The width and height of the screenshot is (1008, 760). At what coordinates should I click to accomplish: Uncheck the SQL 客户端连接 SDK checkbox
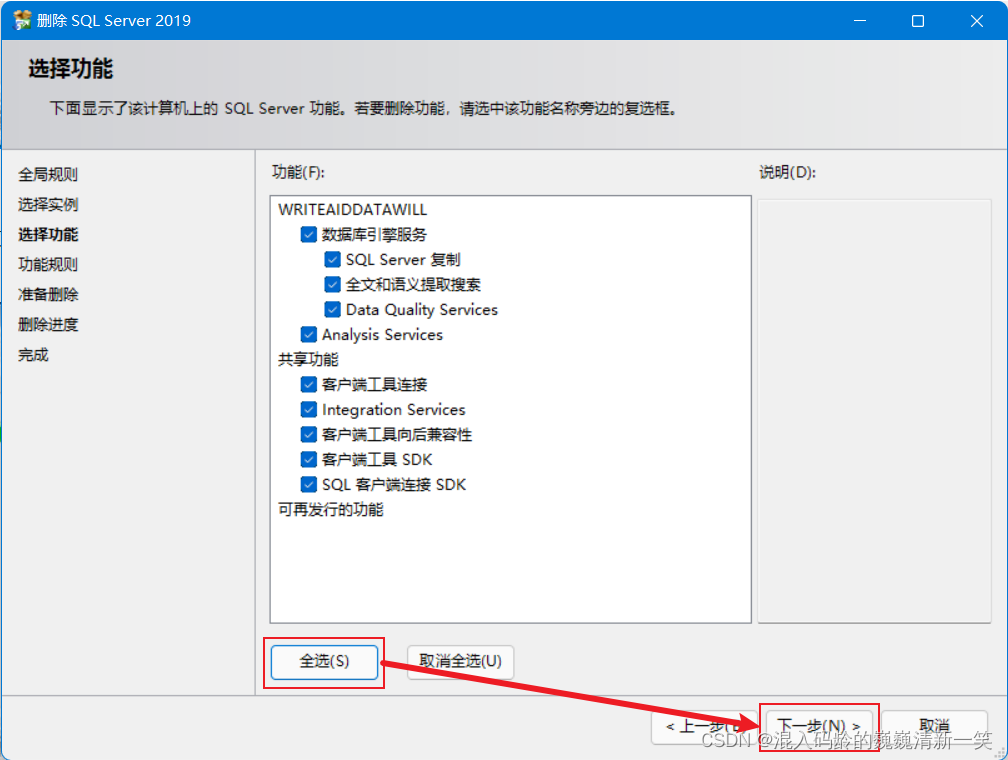[x=309, y=485]
